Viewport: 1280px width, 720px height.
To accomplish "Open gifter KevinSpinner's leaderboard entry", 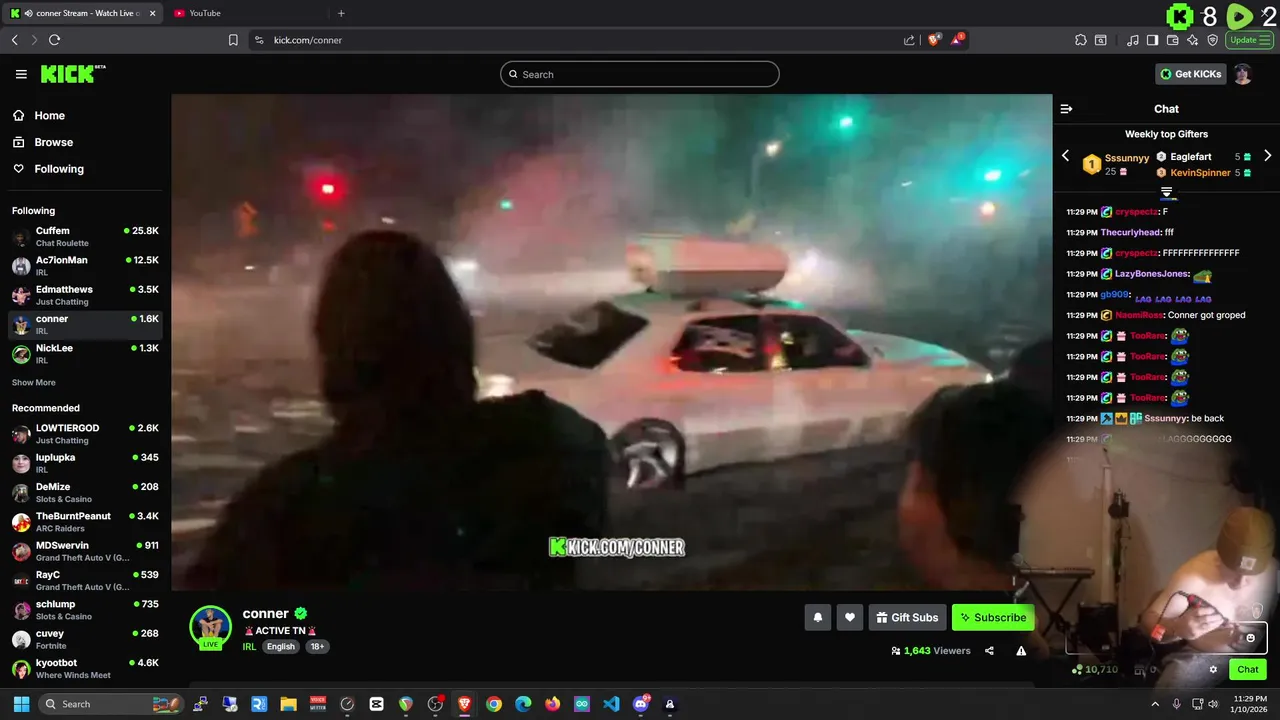I will point(1204,173).
